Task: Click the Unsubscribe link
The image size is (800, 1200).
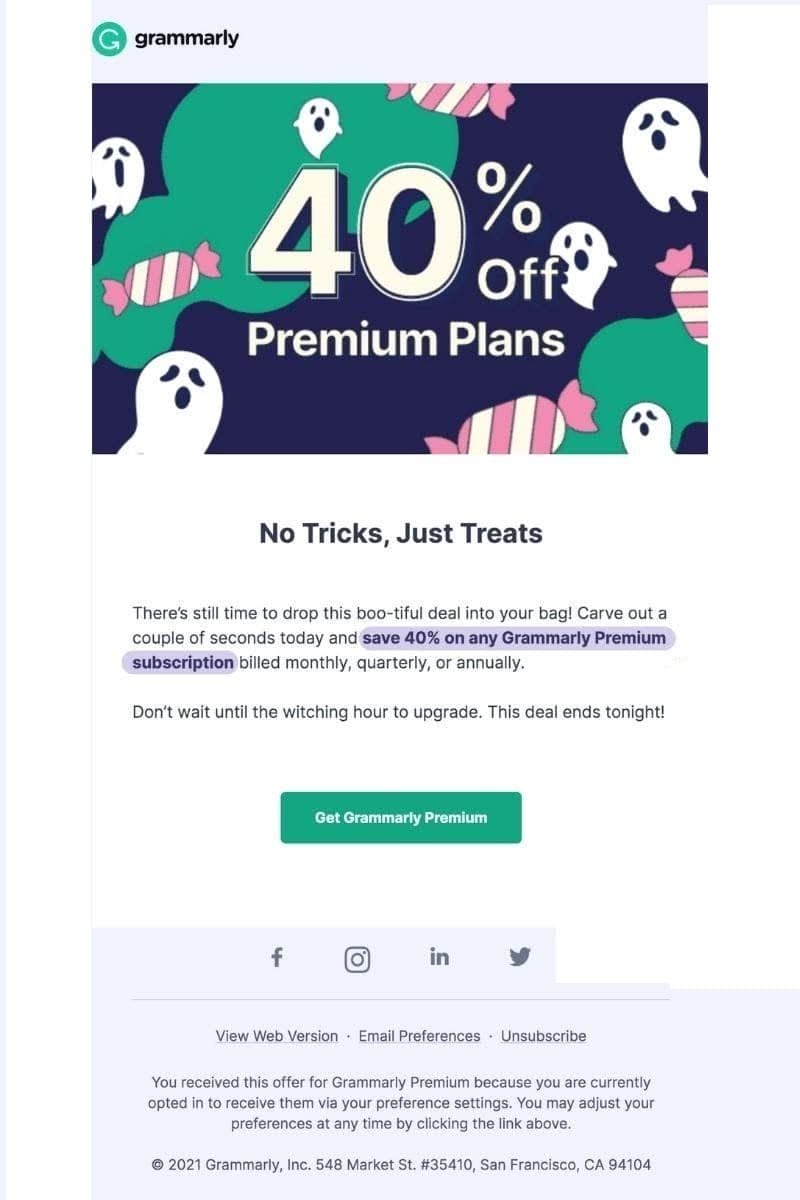Action: coord(543,1036)
